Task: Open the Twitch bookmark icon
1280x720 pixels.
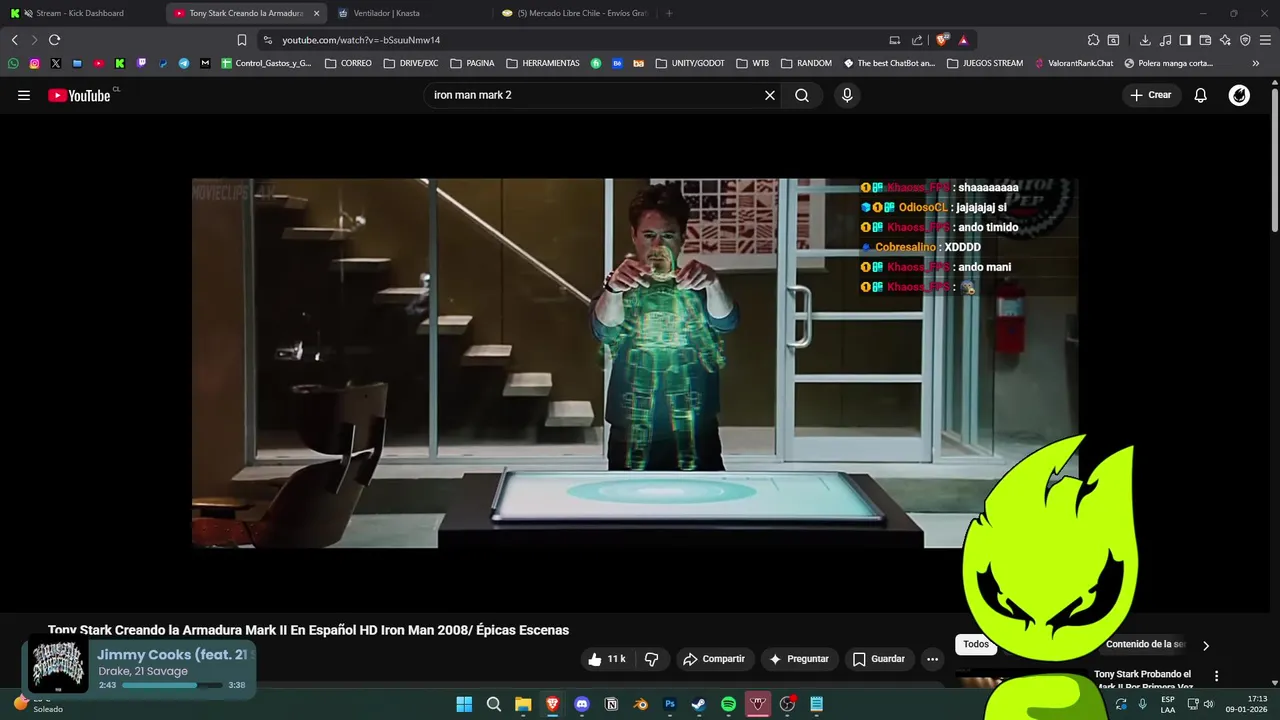Action: [141, 63]
